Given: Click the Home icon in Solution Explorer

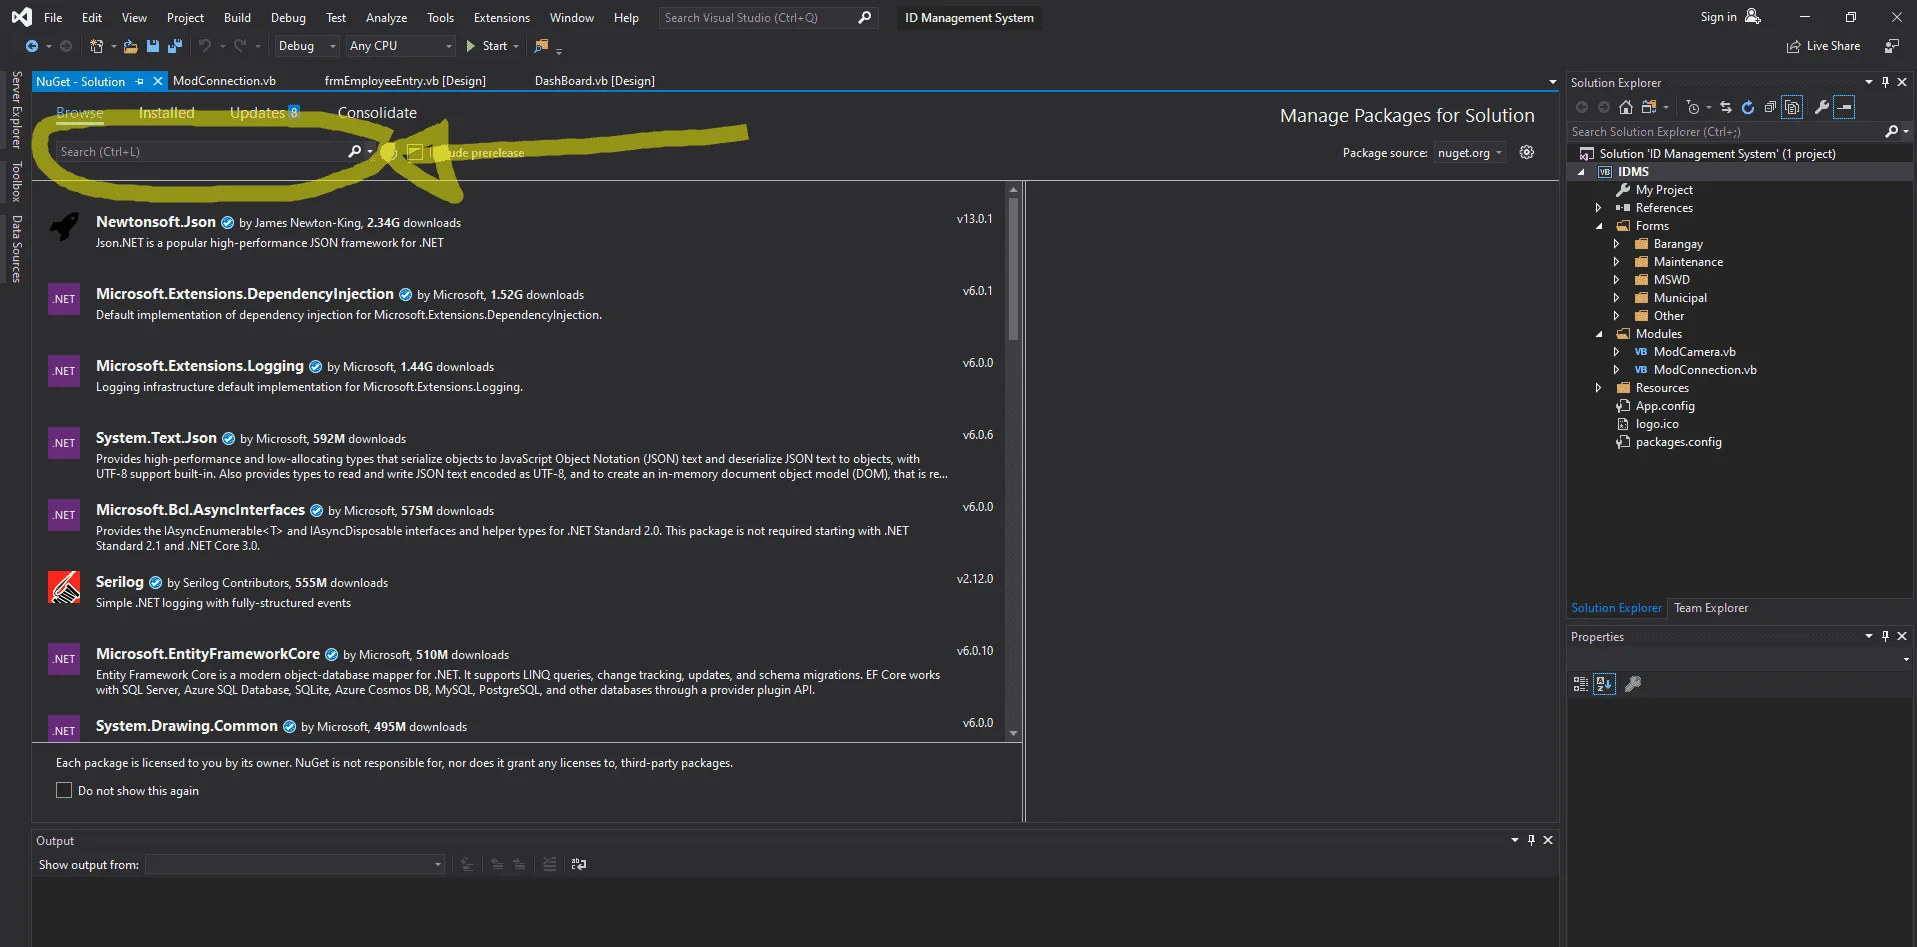Looking at the screenshot, I should [1626, 107].
